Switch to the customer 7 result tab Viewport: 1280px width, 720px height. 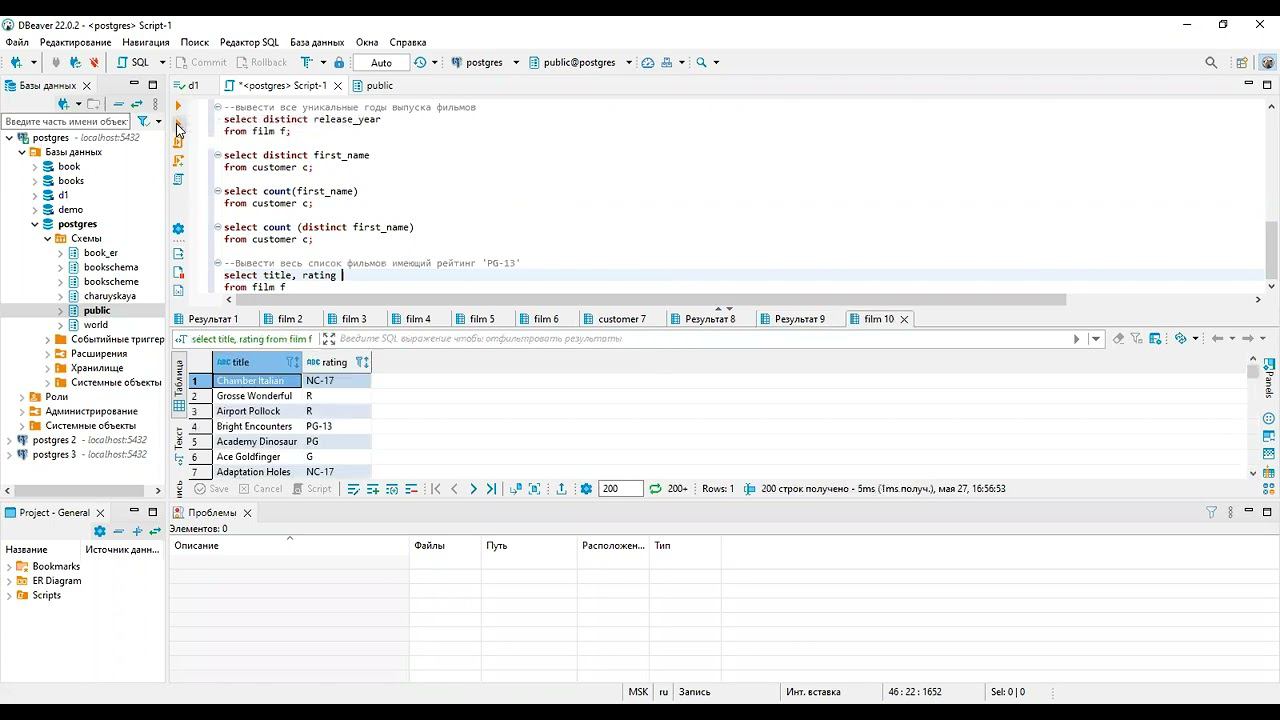point(614,319)
